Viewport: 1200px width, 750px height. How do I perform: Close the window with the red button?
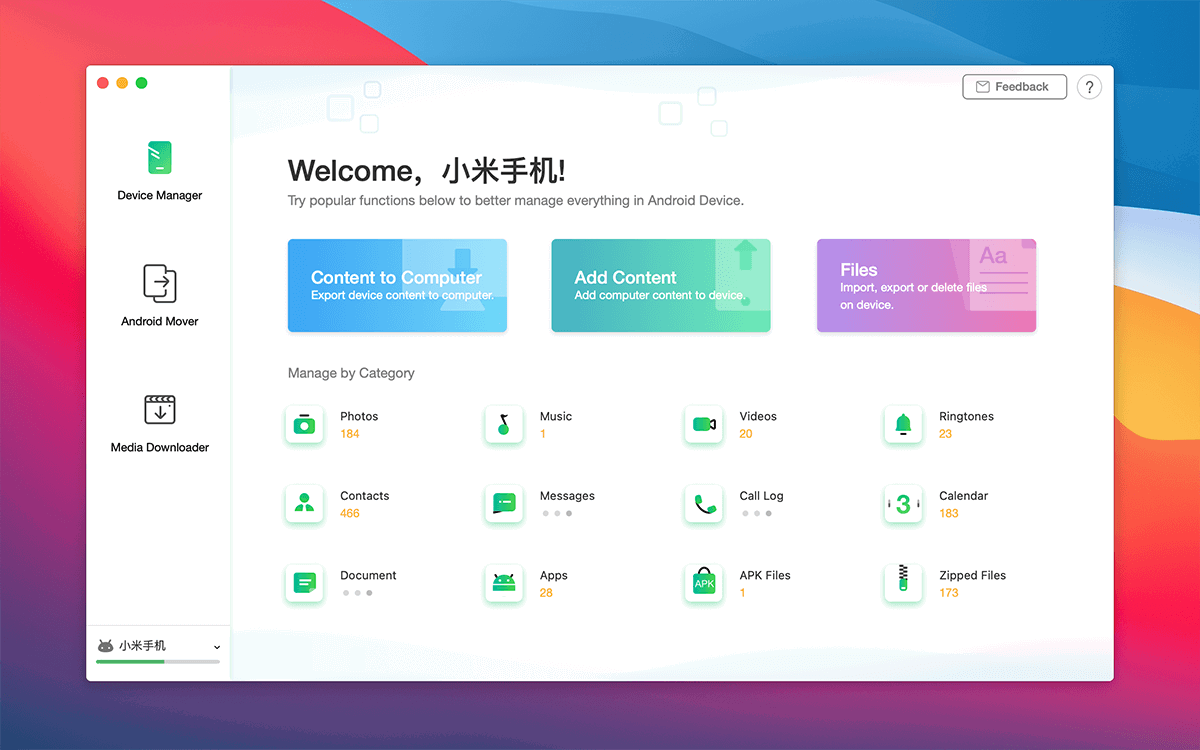103,83
